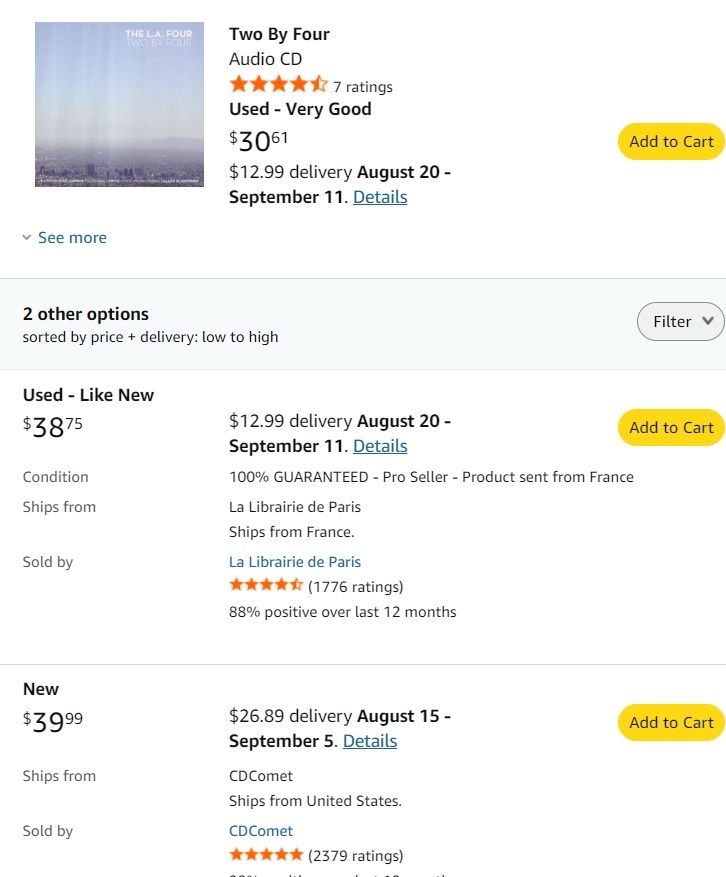Viewport: 726px width, 877px height.
Task: Open the 7 ratings link
Action: (x=363, y=87)
